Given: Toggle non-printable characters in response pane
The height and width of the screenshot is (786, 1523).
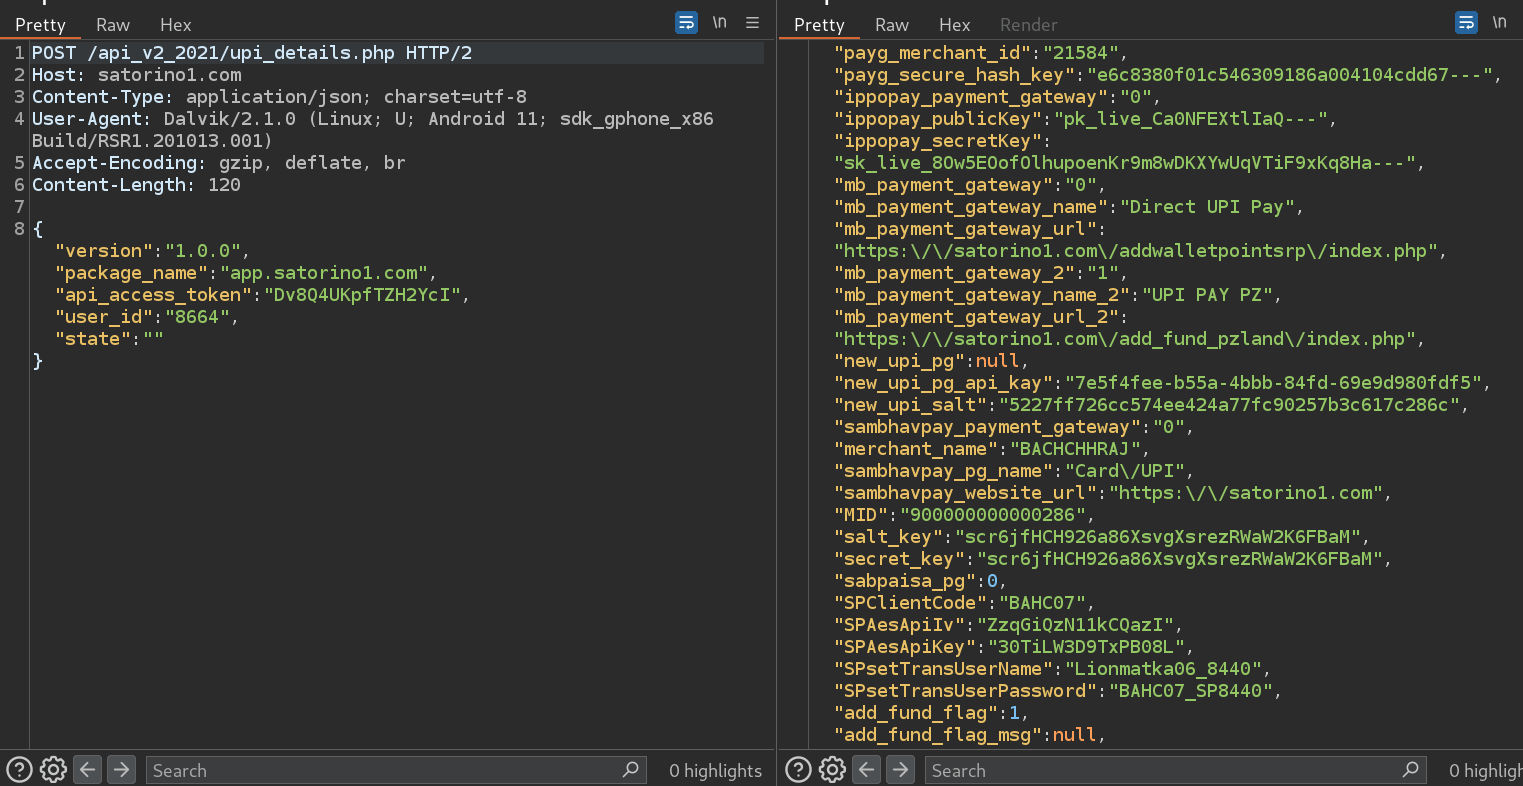Looking at the screenshot, I should coord(1500,23).
